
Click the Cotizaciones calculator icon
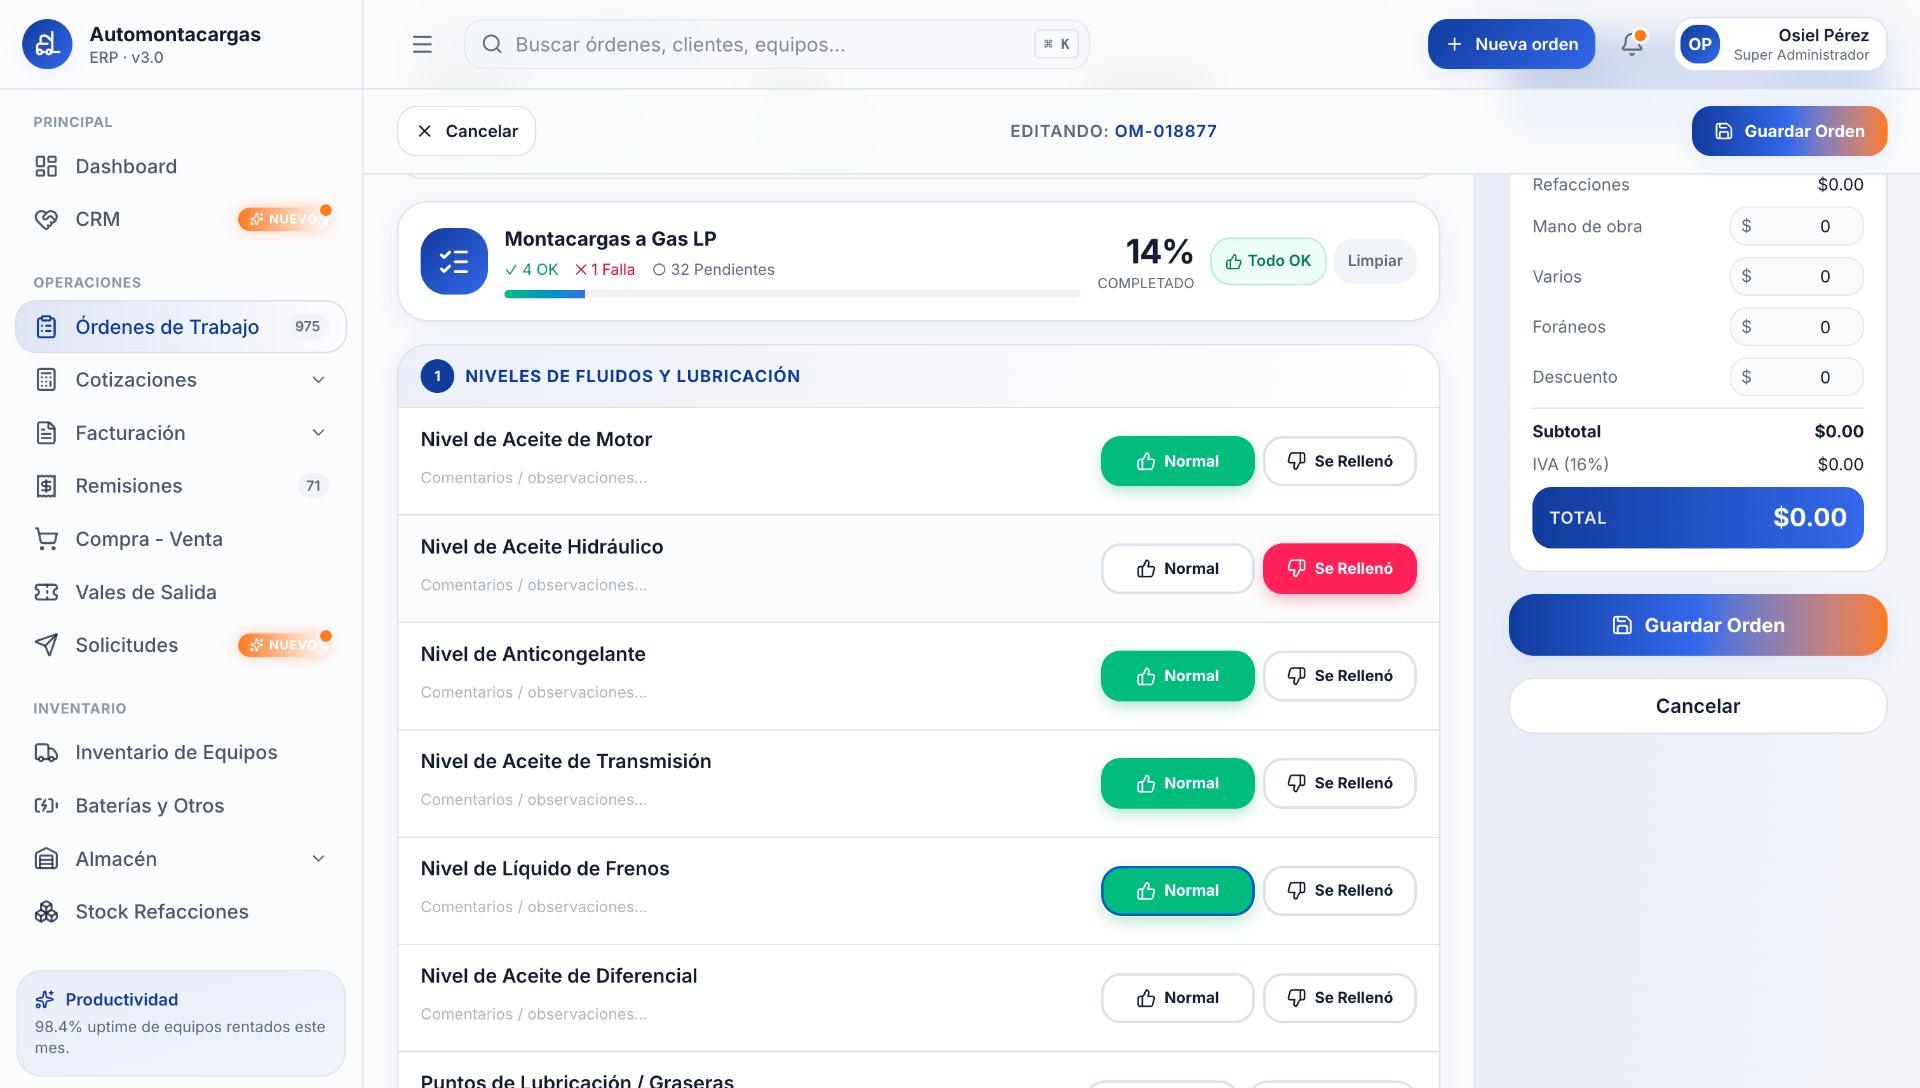tap(46, 380)
